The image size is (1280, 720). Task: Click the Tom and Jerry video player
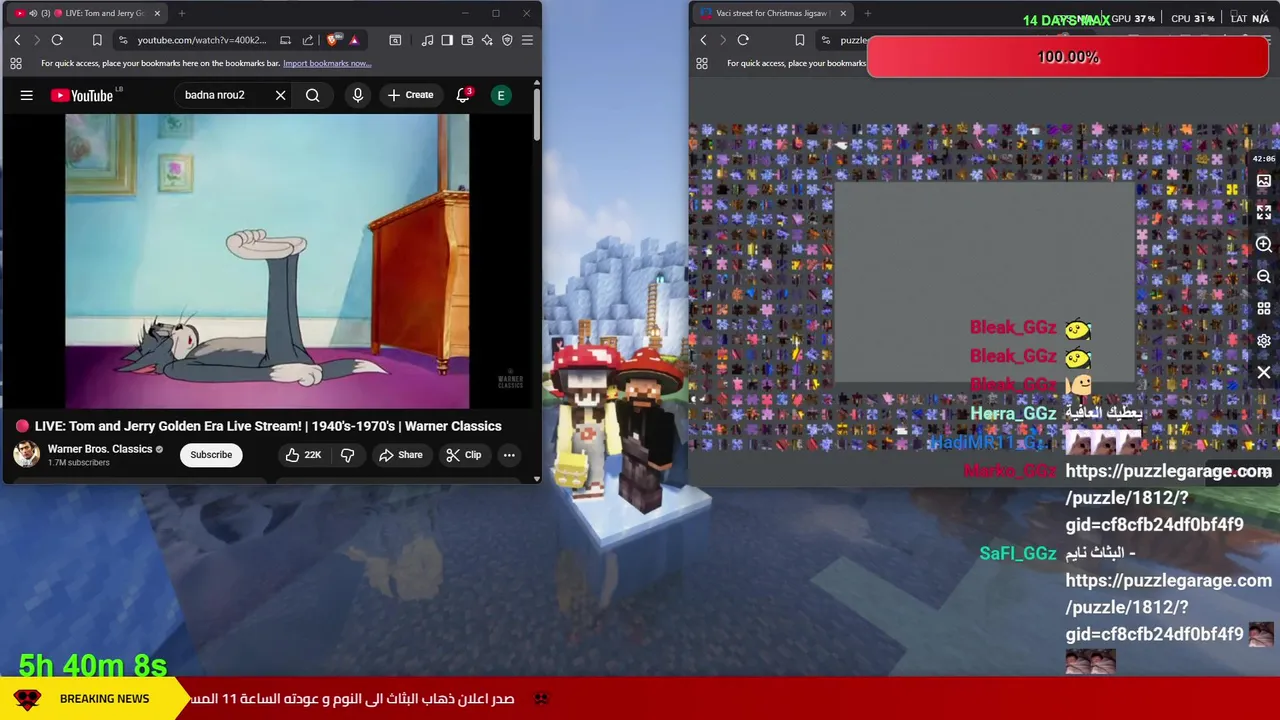267,262
